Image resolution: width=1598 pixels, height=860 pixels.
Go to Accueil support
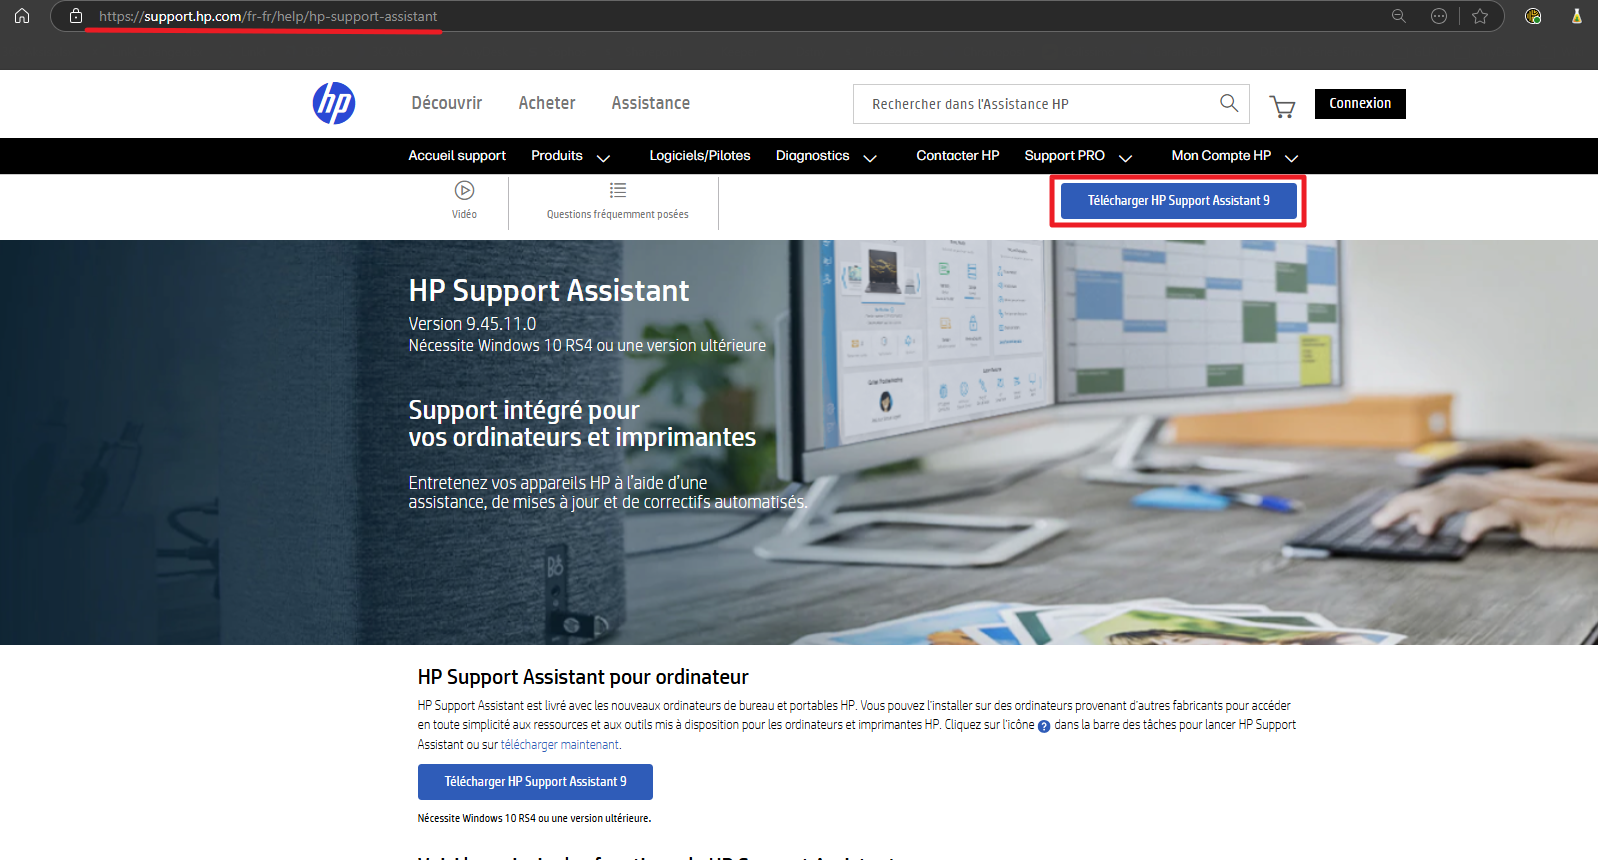(x=457, y=156)
